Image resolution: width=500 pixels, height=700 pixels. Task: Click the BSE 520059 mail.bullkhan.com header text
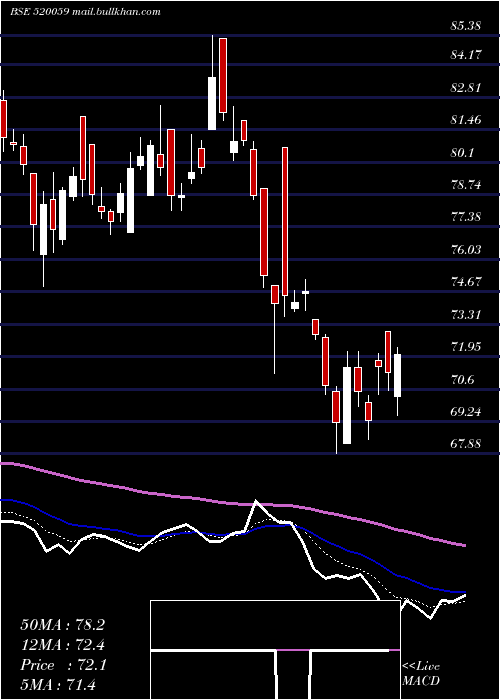85,11
